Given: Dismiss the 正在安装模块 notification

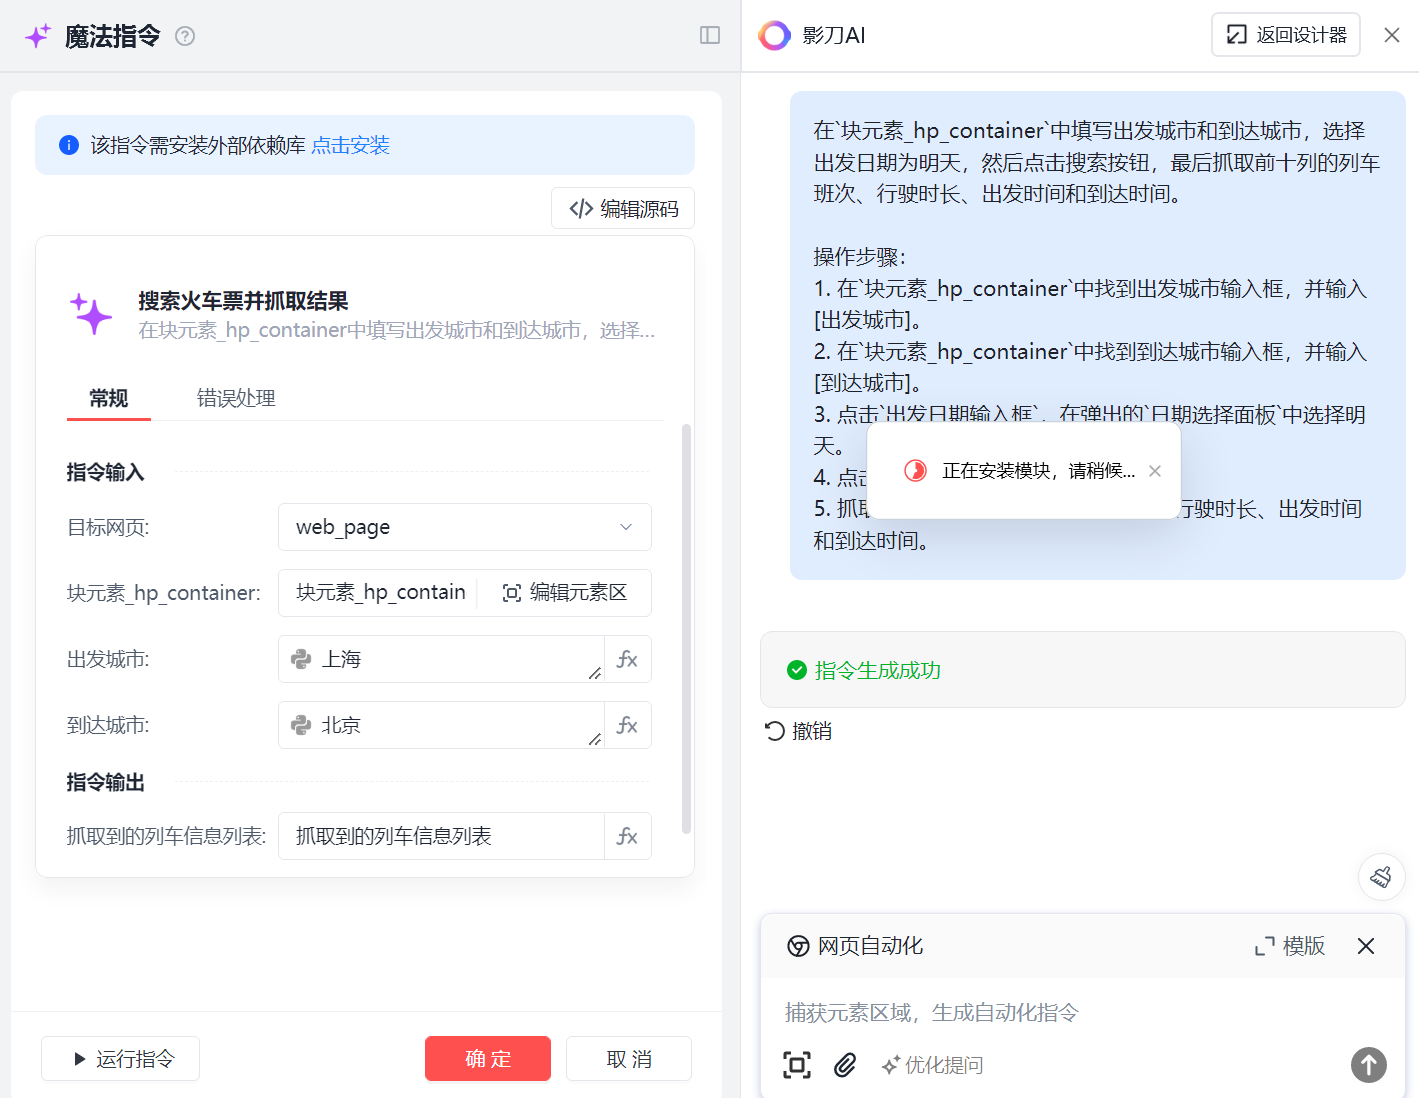Looking at the screenshot, I should tap(1155, 471).
